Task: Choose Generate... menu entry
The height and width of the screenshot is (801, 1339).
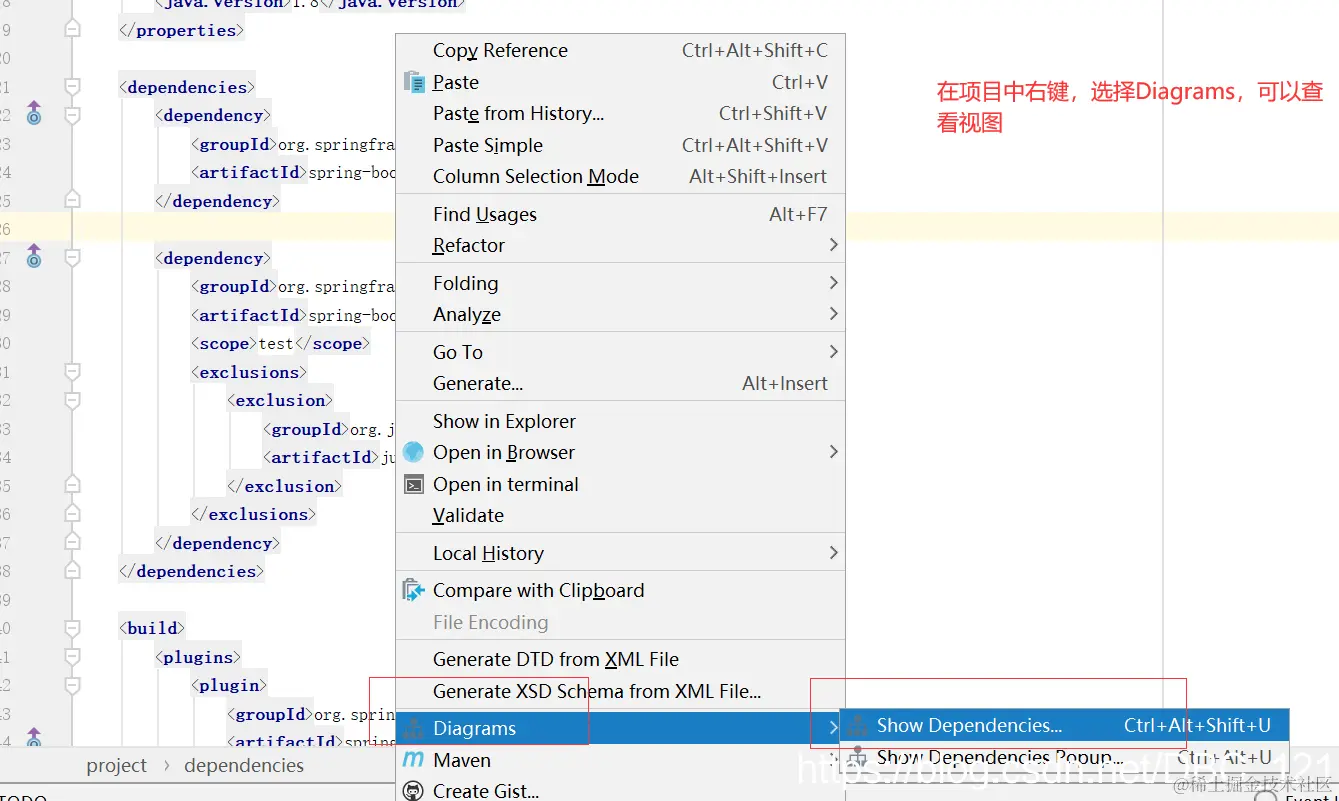Action: coord(621,383)
